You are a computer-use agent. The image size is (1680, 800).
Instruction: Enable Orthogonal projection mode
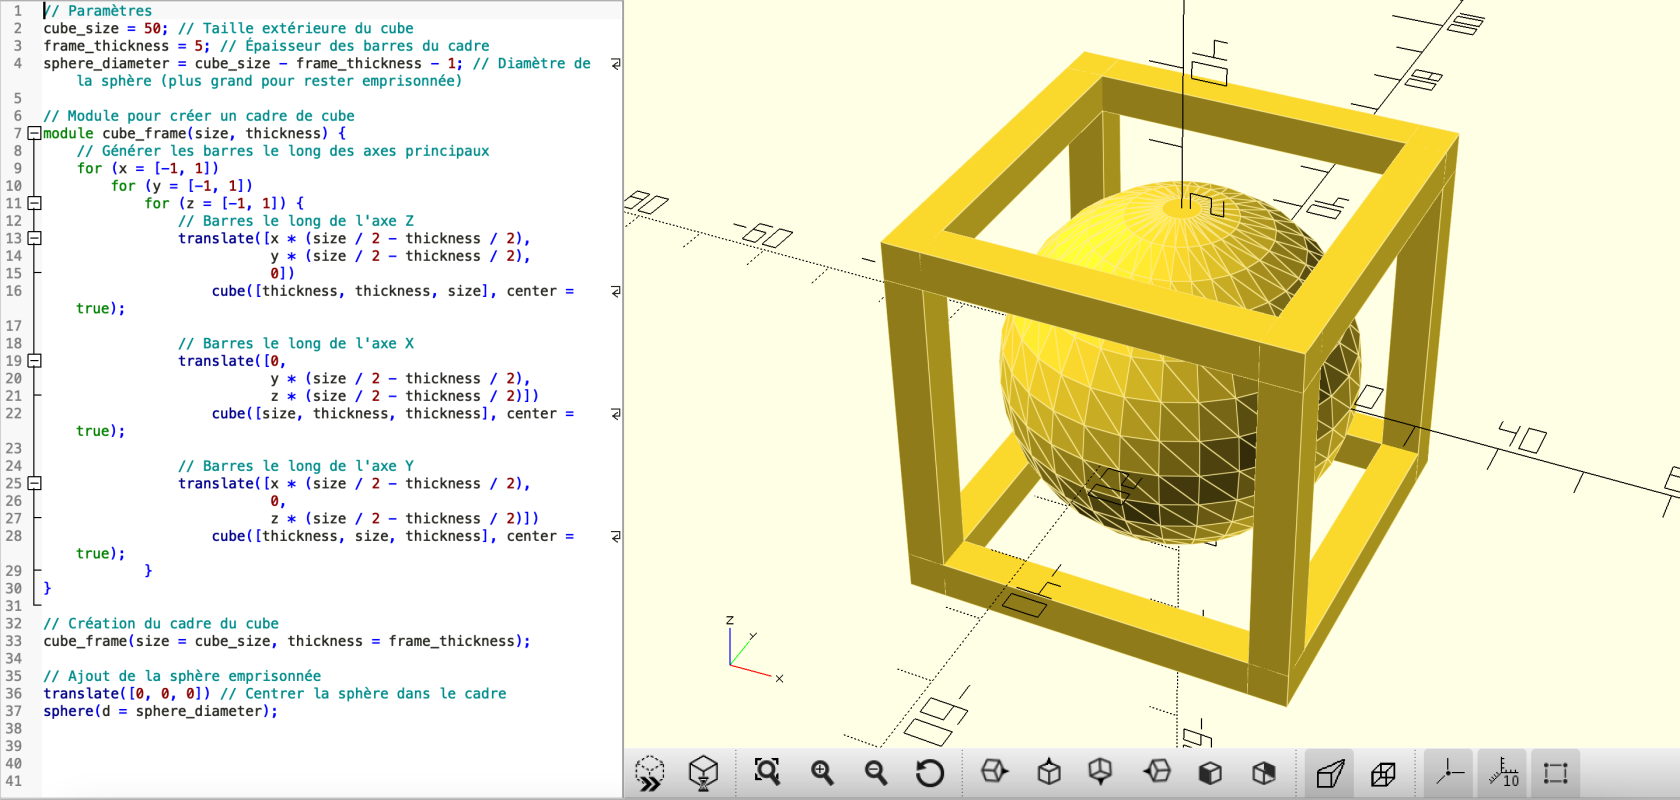click(x=1384, y=773)
